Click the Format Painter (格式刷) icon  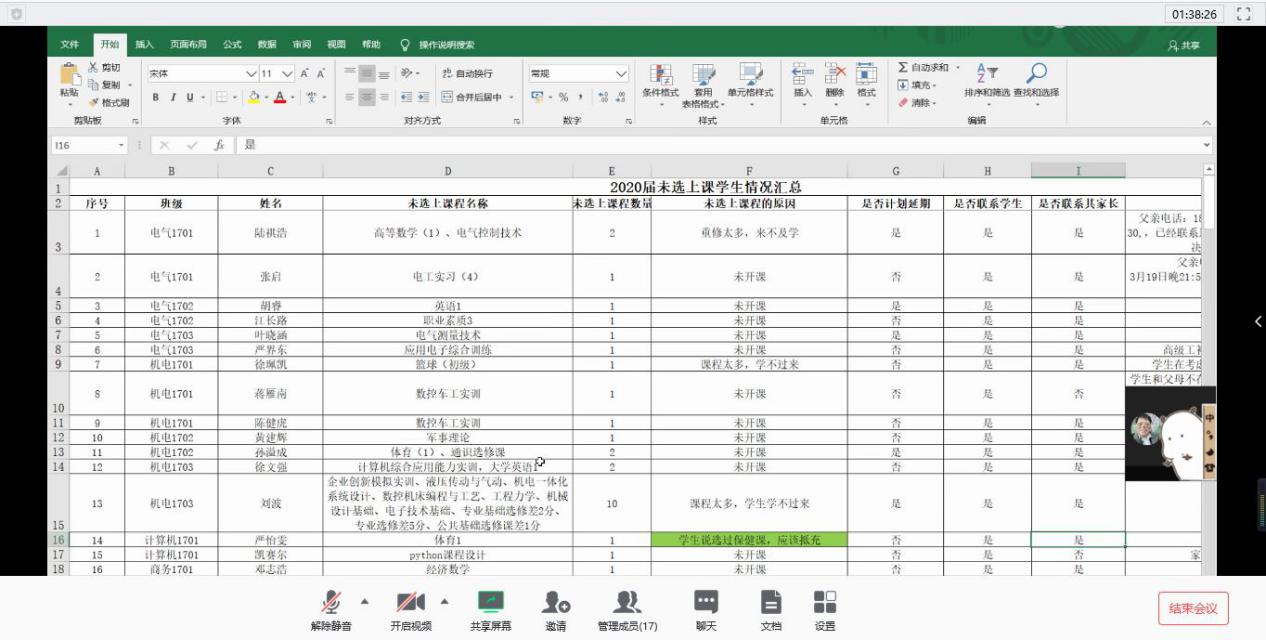95,103
